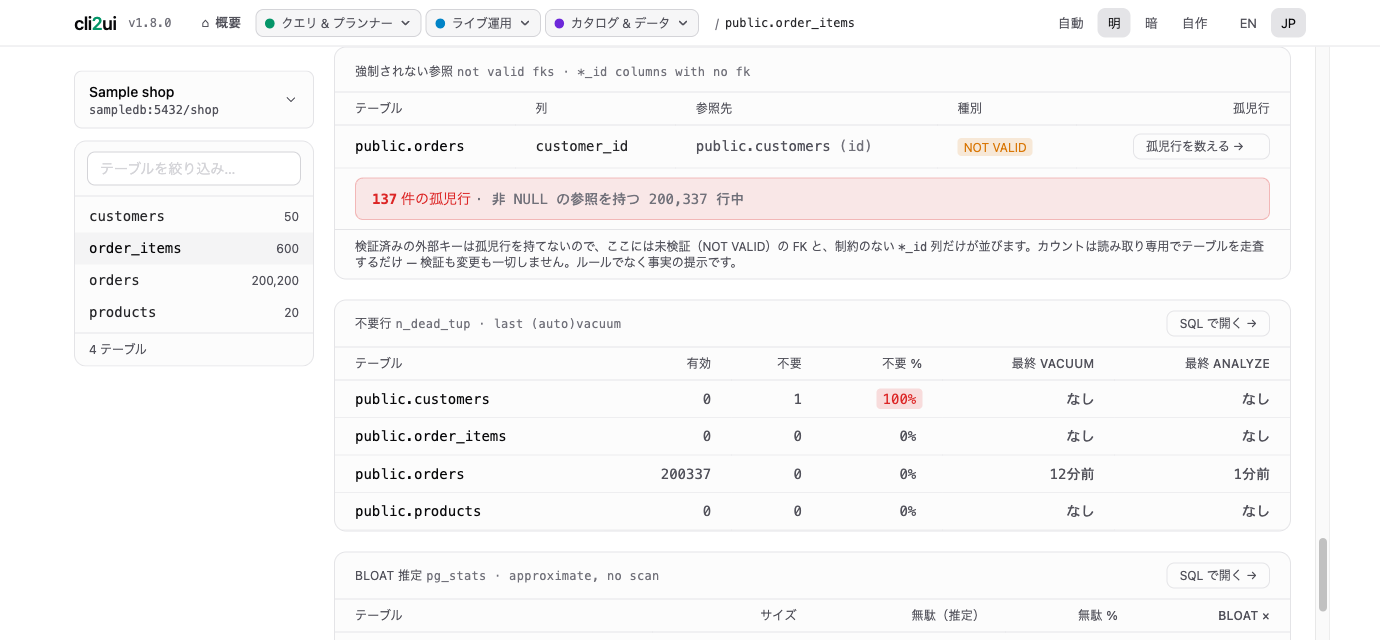
Task: Open the ライブ運用 dropdown menu
Action: coord(483,23)
